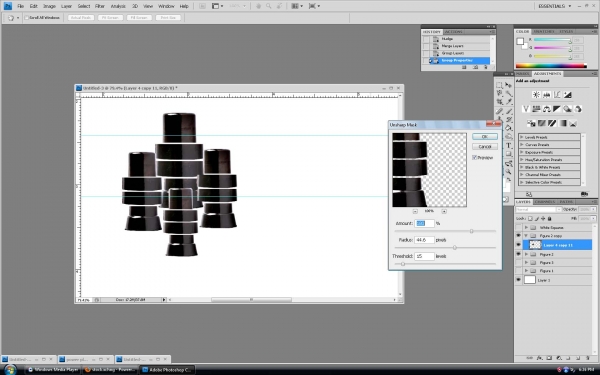The width and height of the screenshot is (600, 375).
Task: Select the Brush tool in toolbox
Action: coord(509,111)
